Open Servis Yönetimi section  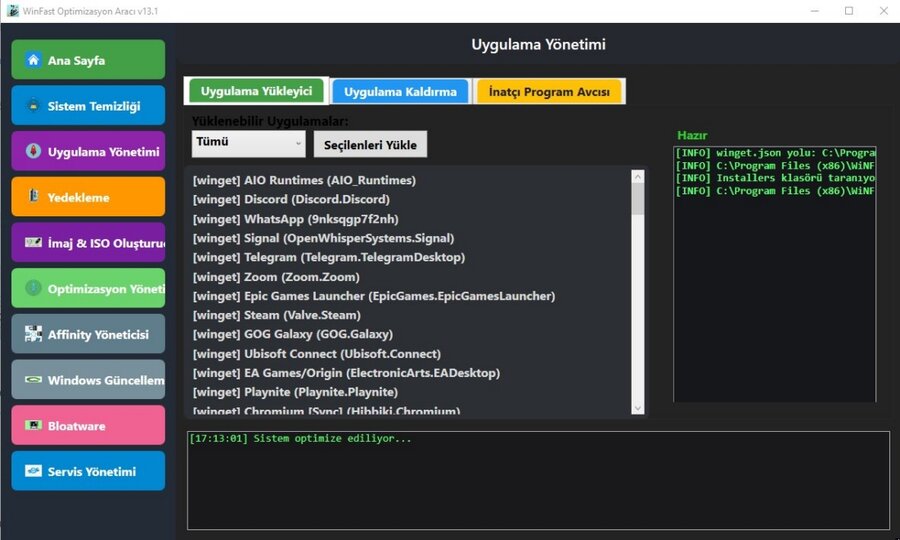tap(88, 471)
